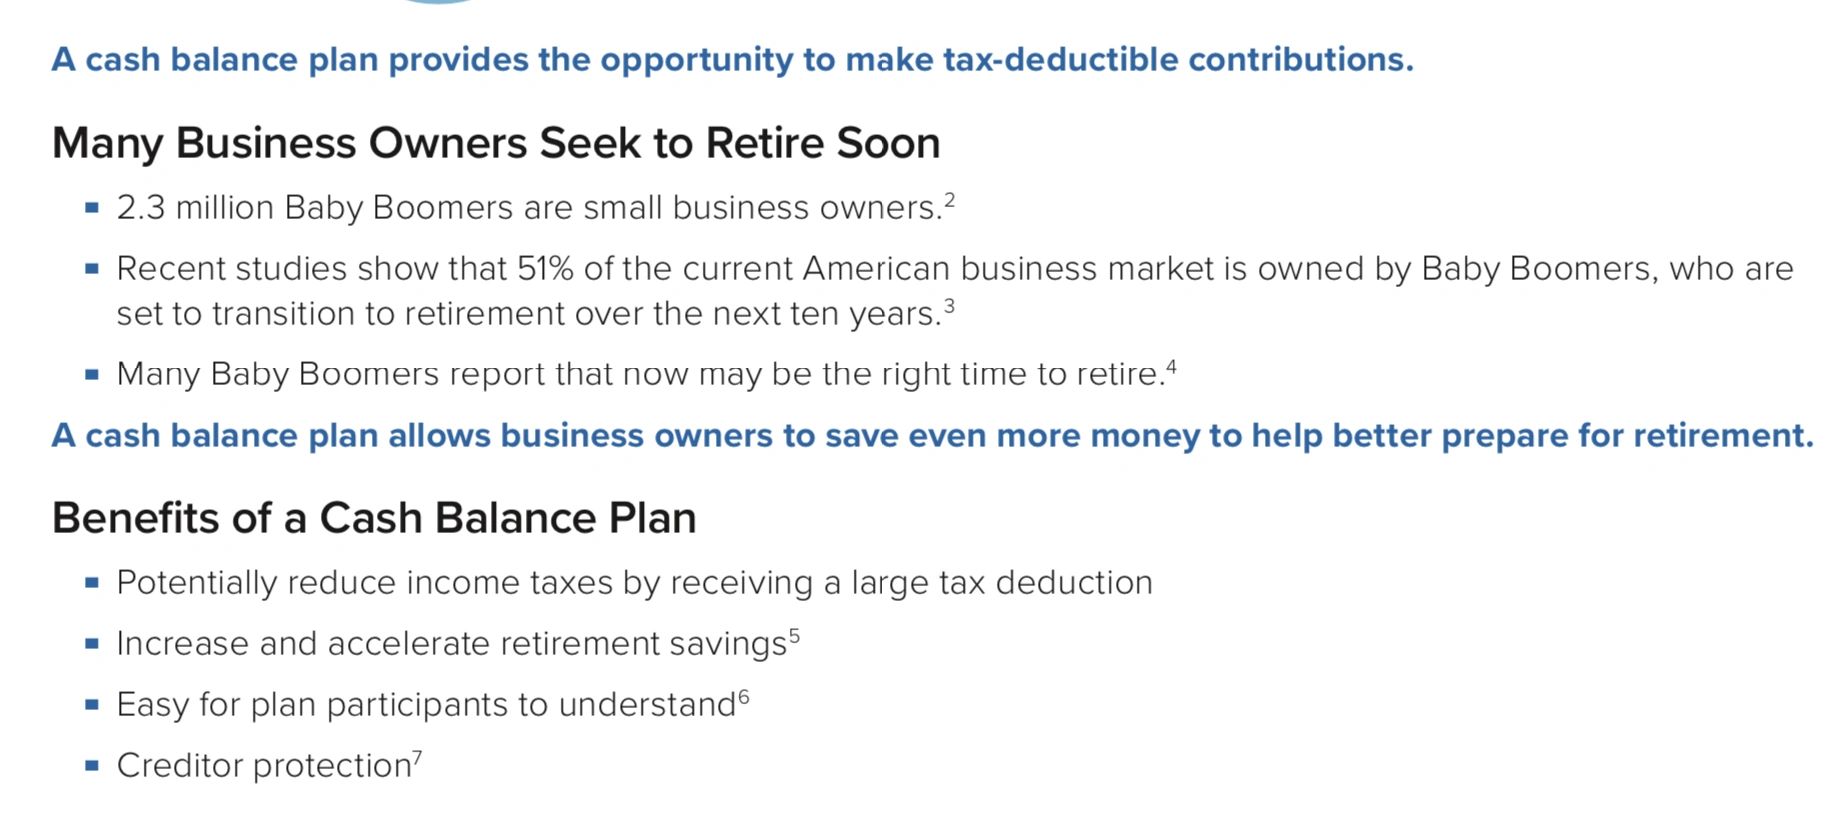Open footnote 3 after 'next ten years'
Viewport: 1841px width, 816px height.
949,305
